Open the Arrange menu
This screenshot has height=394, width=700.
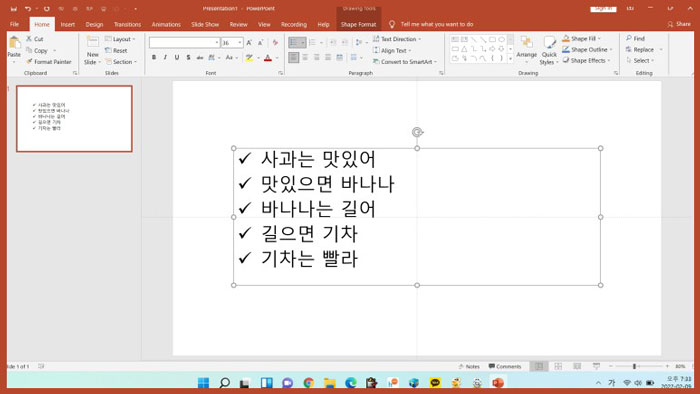click(526, 48)
